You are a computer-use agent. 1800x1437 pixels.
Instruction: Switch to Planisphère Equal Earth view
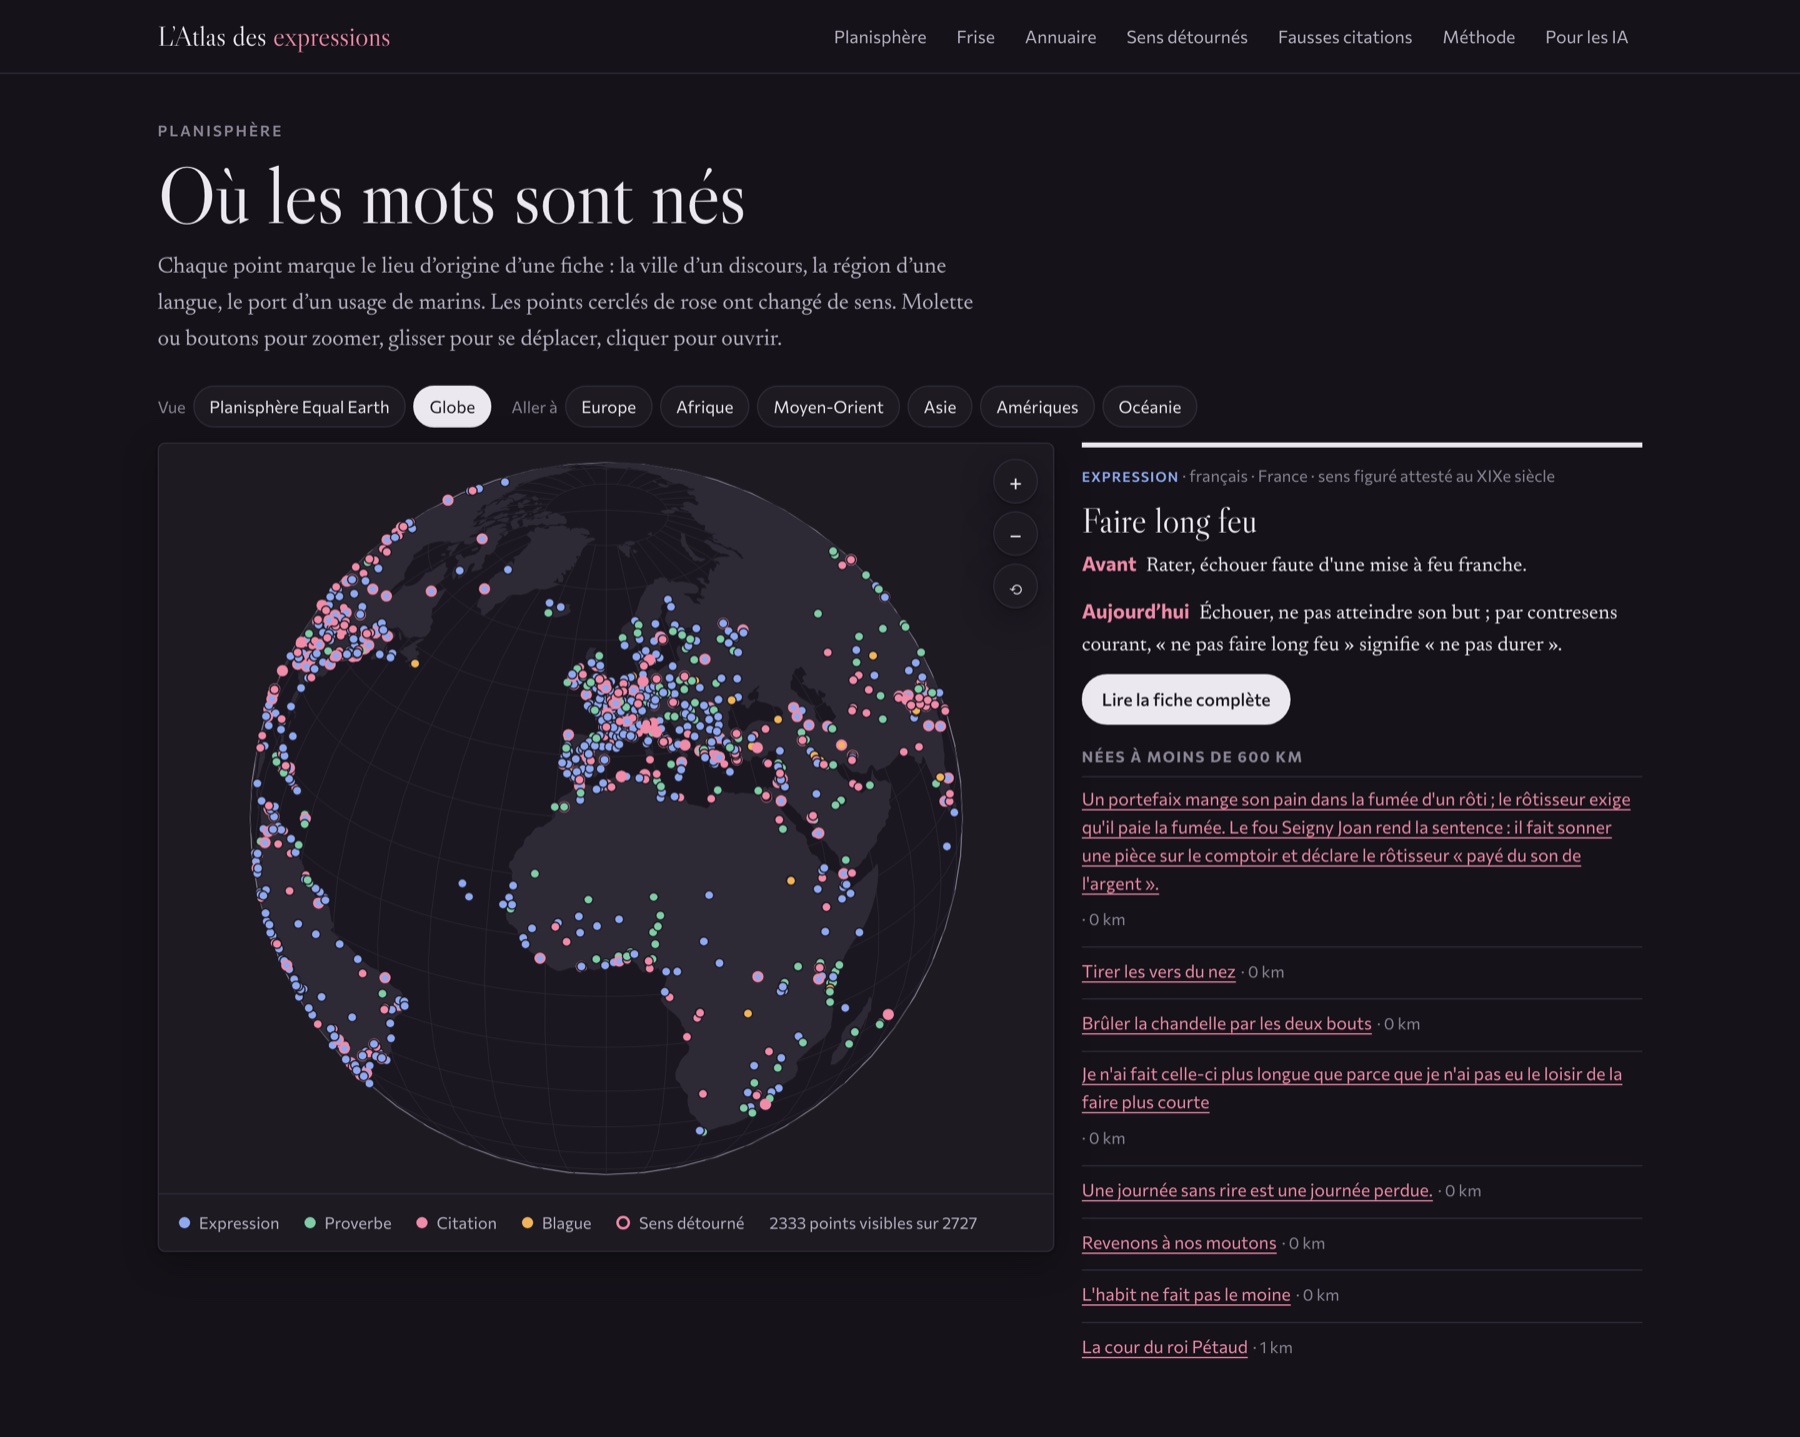point(299,407)
